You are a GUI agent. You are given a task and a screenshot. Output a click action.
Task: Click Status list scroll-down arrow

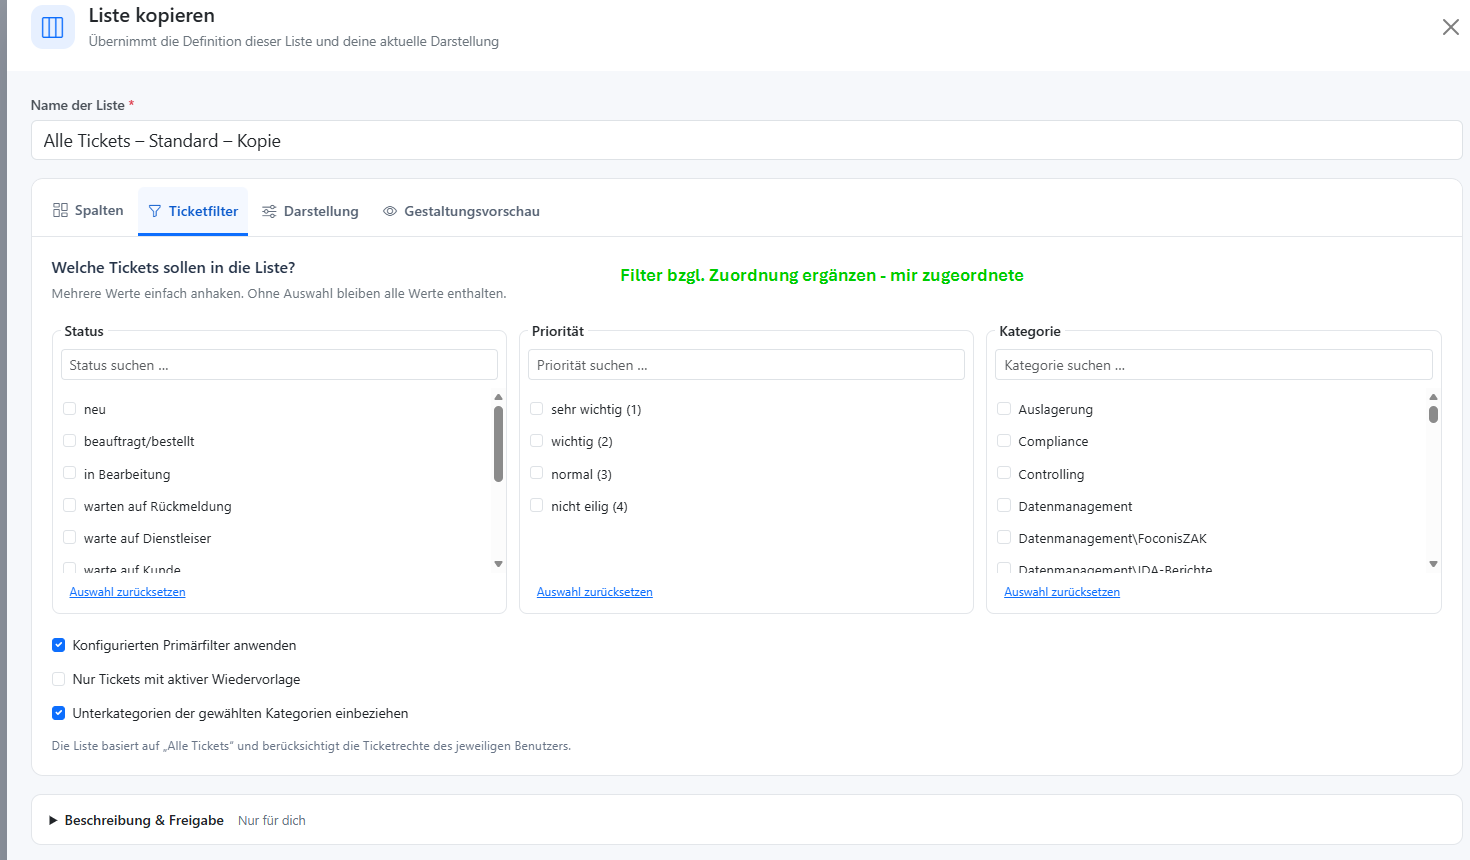[498, 564]
